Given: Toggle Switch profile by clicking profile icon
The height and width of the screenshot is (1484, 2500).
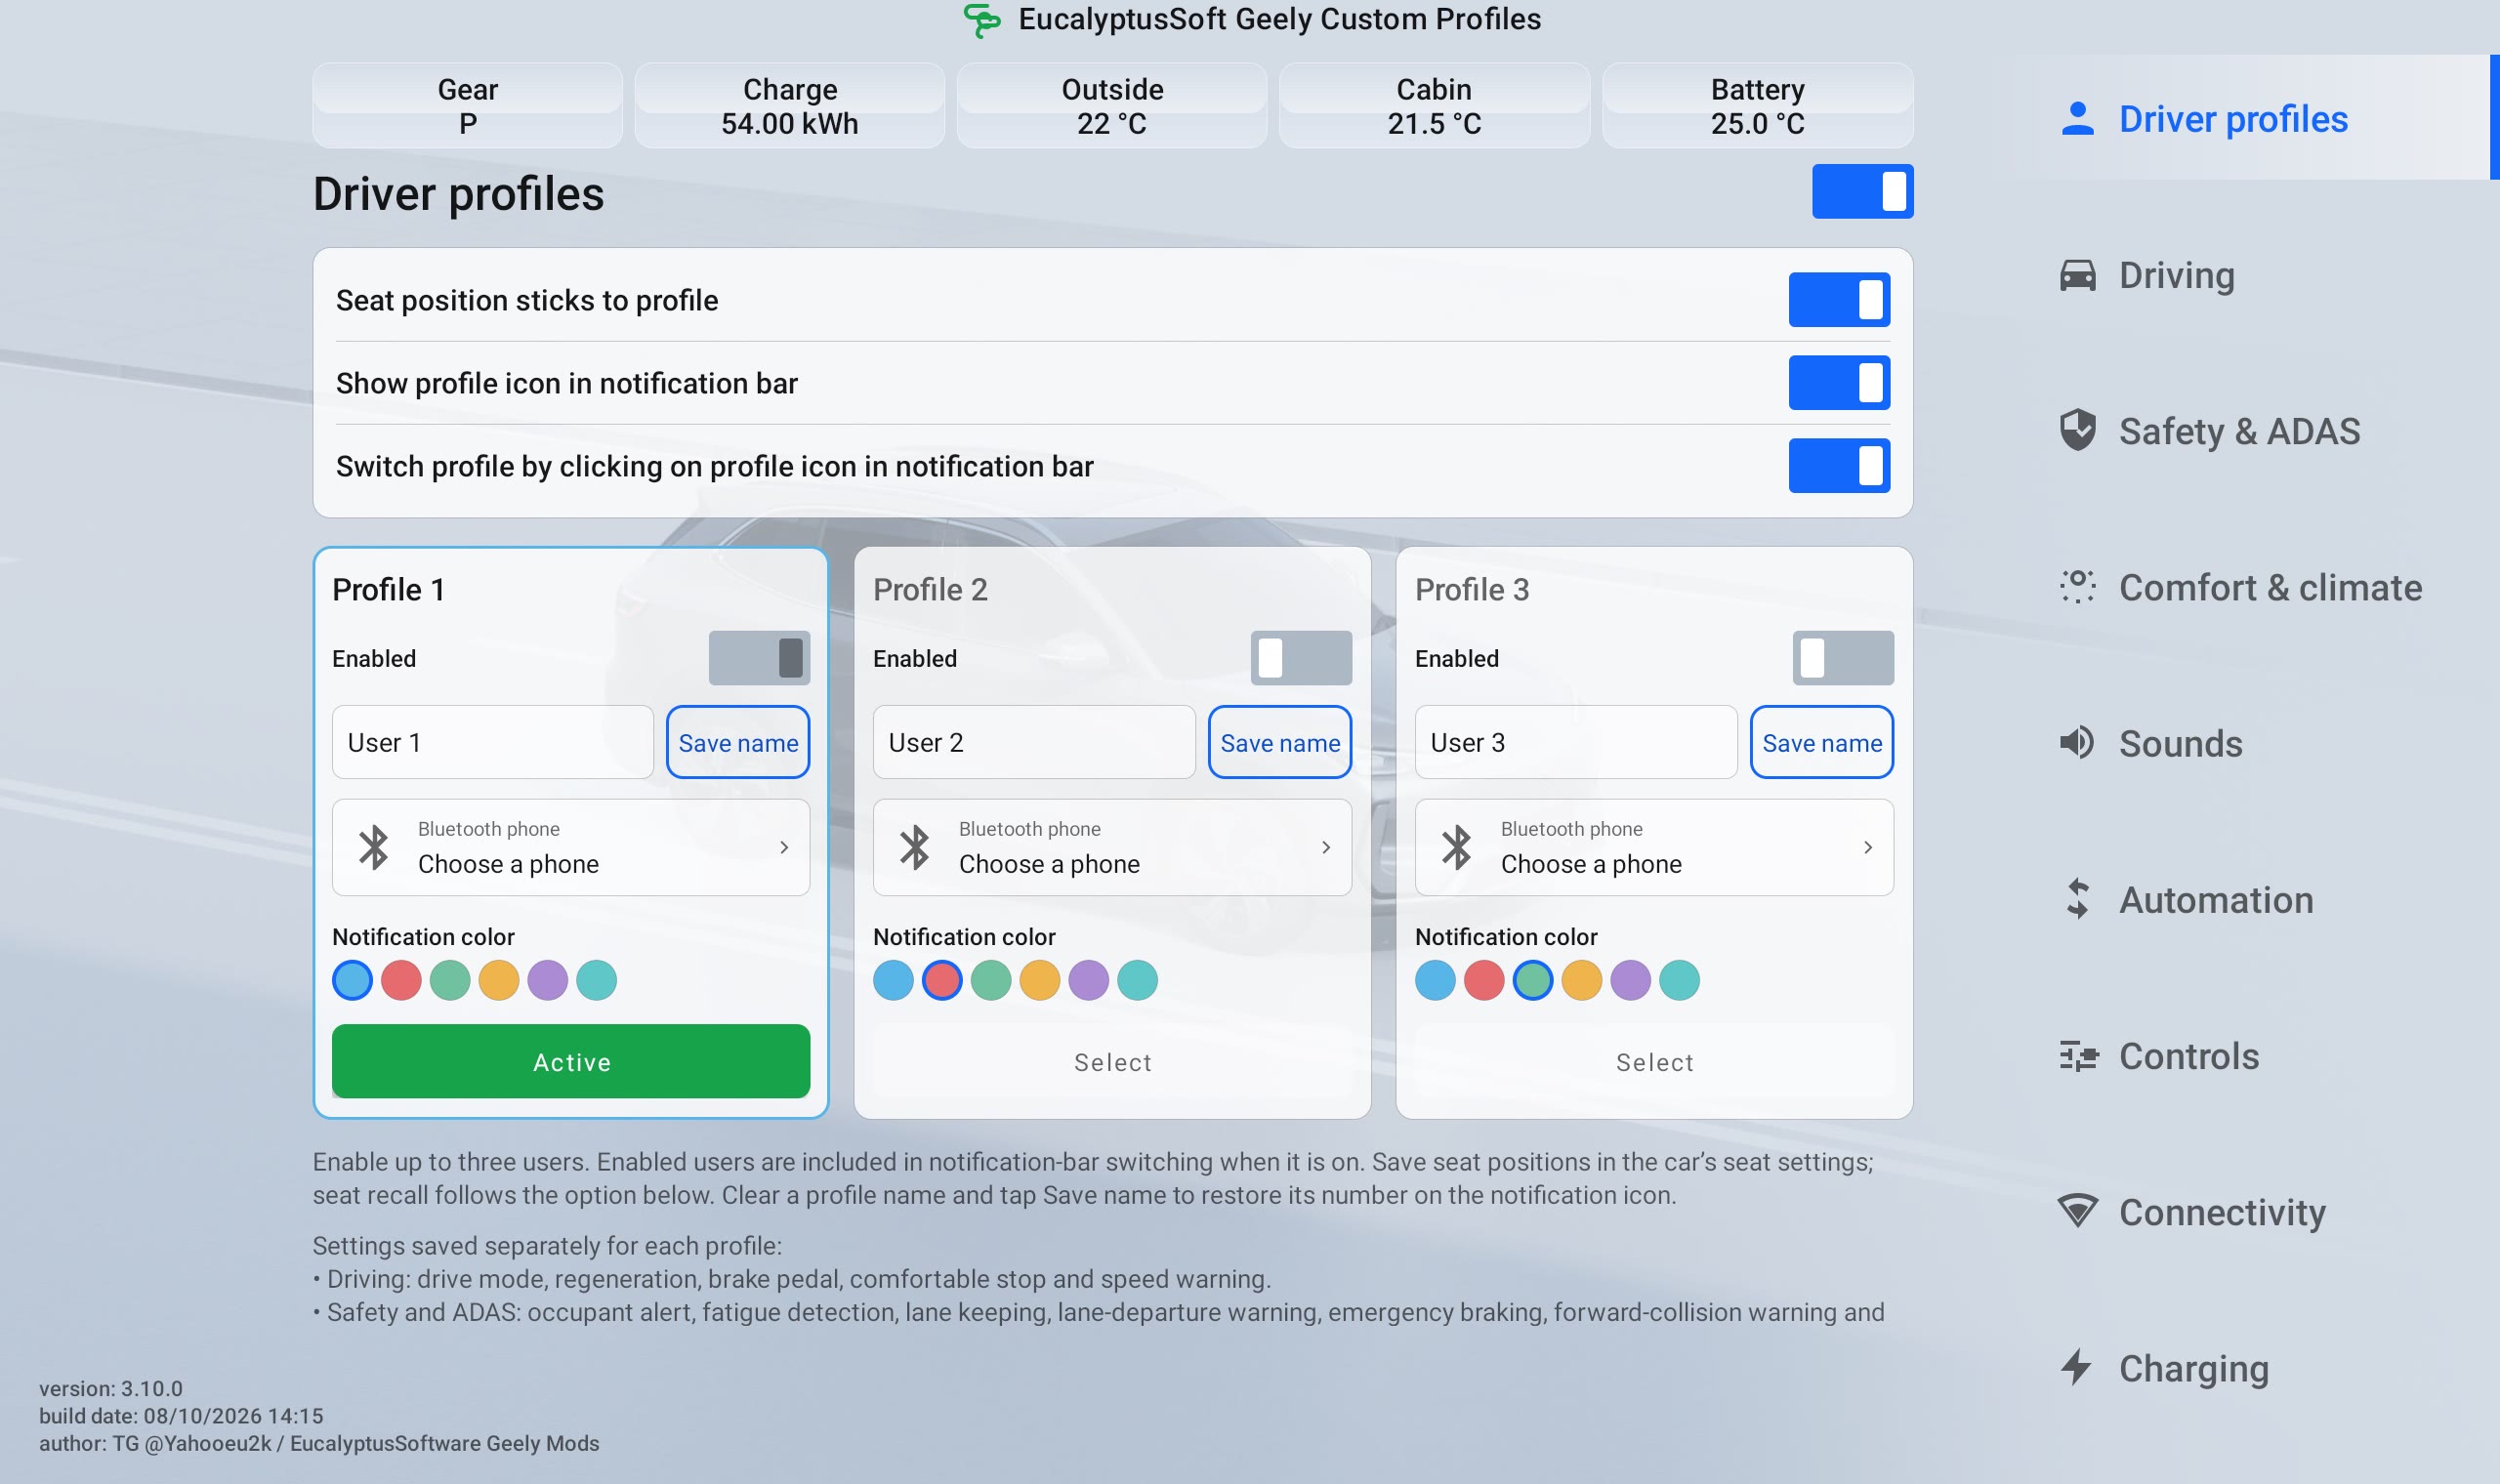Looking at the screenshot, I should [x=1839, y=466].
